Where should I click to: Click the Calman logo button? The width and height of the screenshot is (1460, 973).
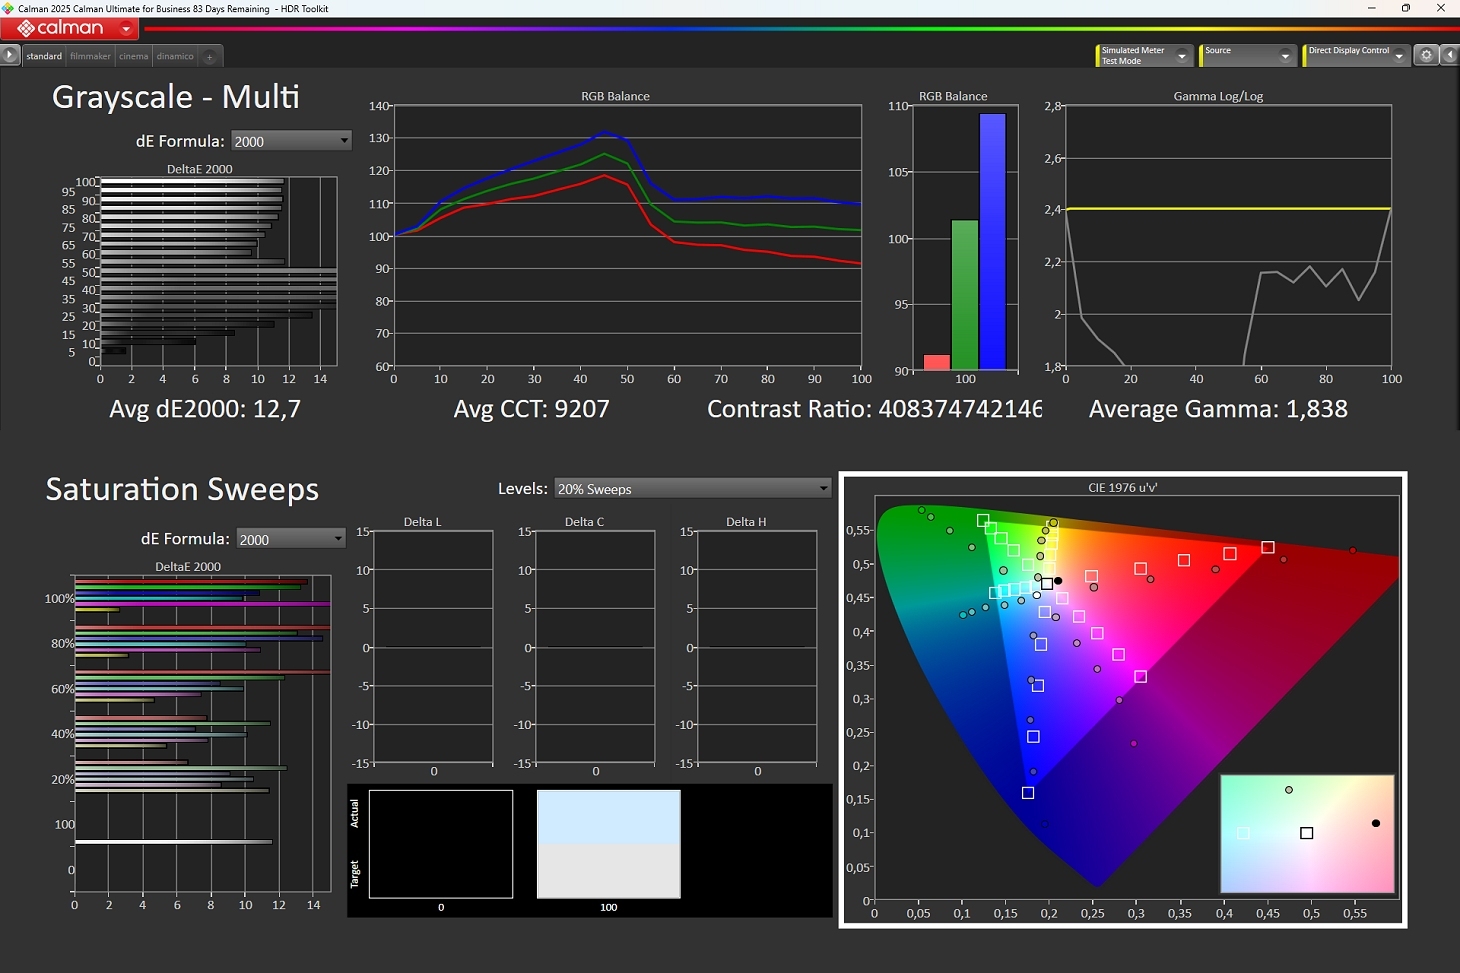pyautogui.click(x=60, y=29)
